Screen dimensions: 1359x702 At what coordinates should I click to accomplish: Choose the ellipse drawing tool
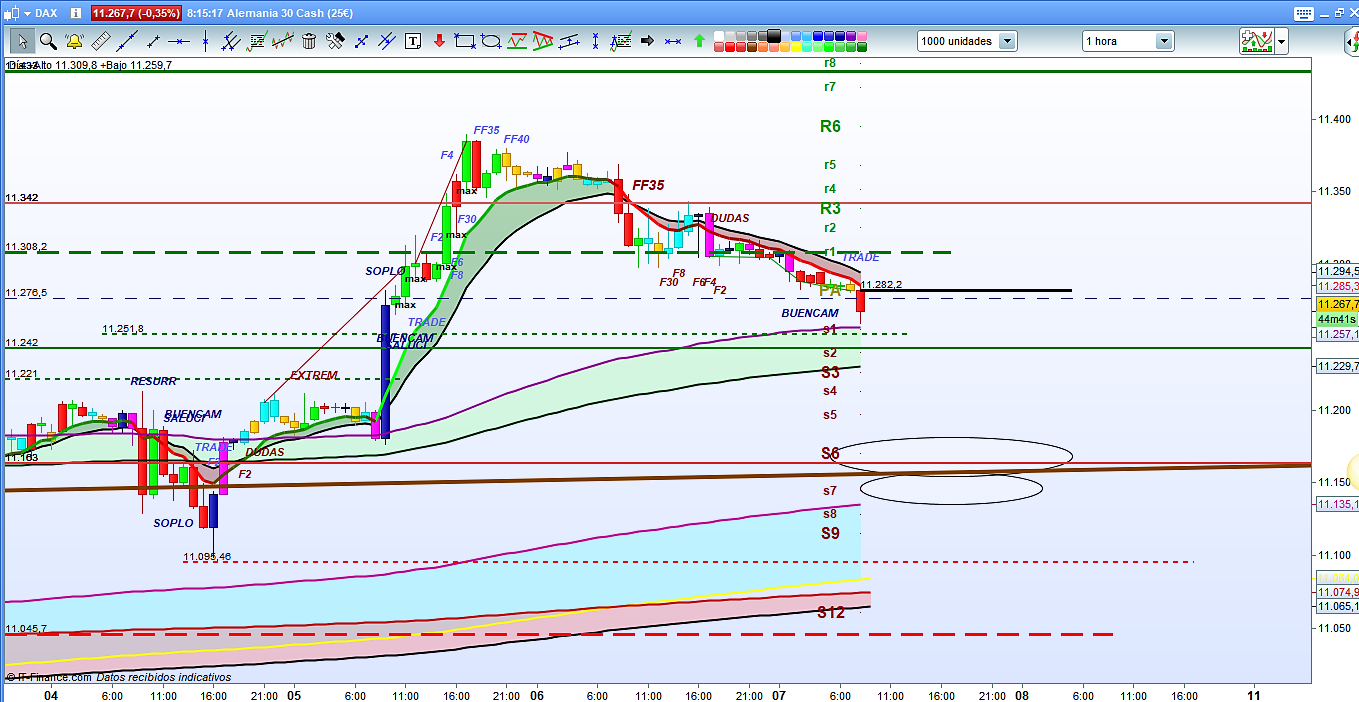491,41
